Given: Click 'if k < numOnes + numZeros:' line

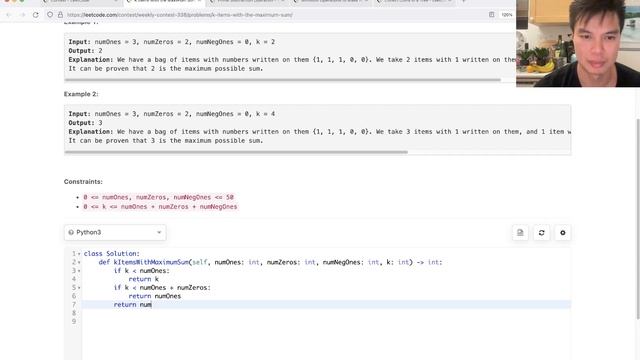Looking at the screenshot, I should tap(162, 288).
